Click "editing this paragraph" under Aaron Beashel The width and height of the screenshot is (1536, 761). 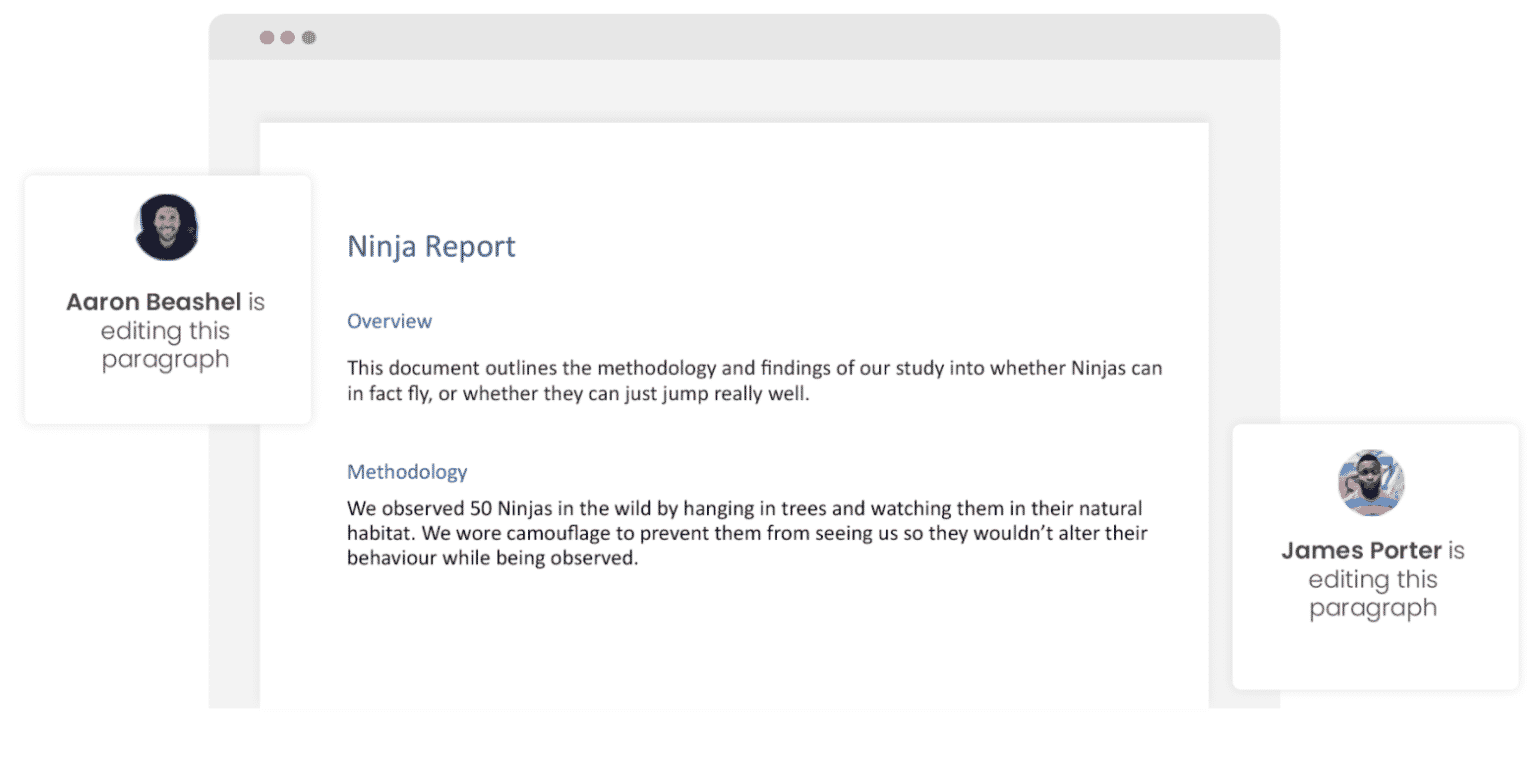coord(166,345)
